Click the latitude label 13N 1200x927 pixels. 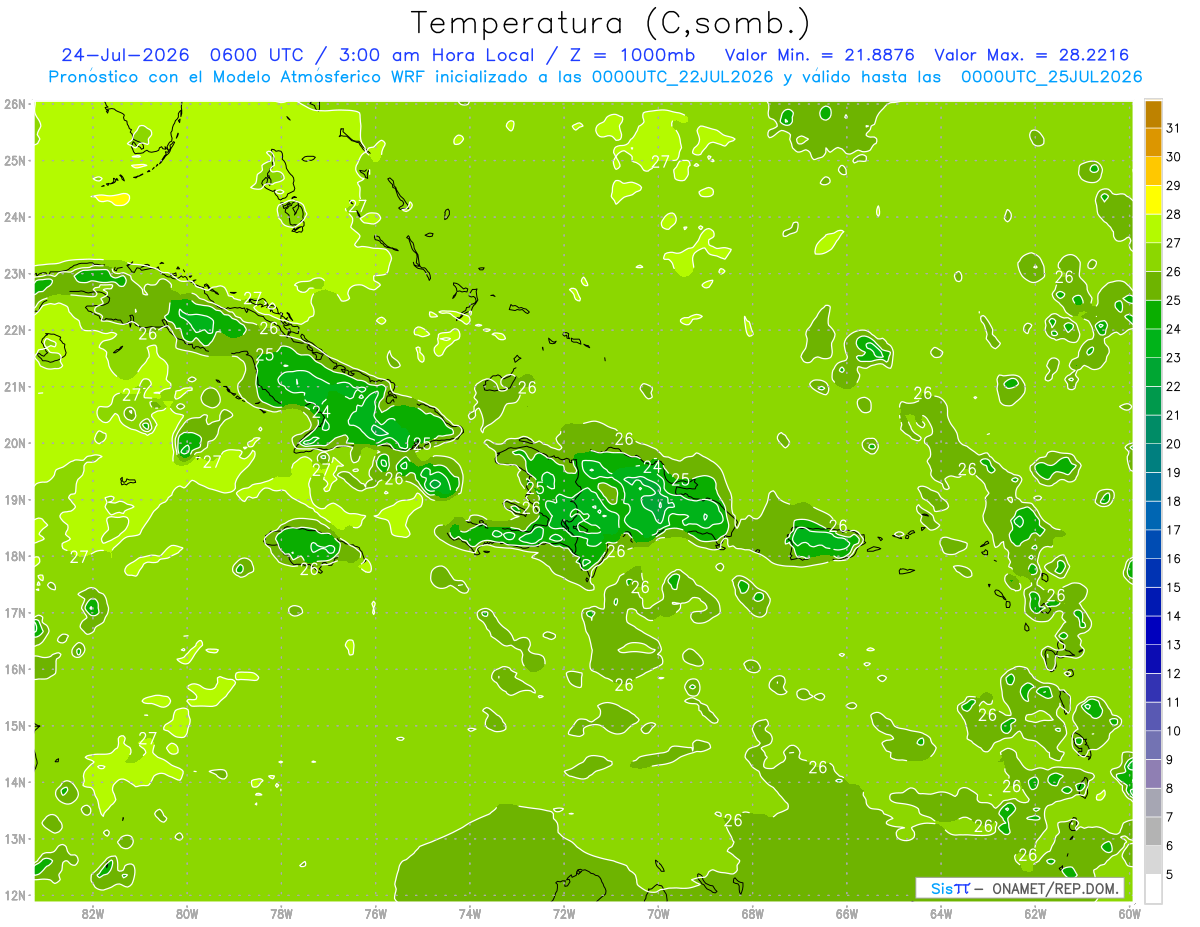pos(15,838)
